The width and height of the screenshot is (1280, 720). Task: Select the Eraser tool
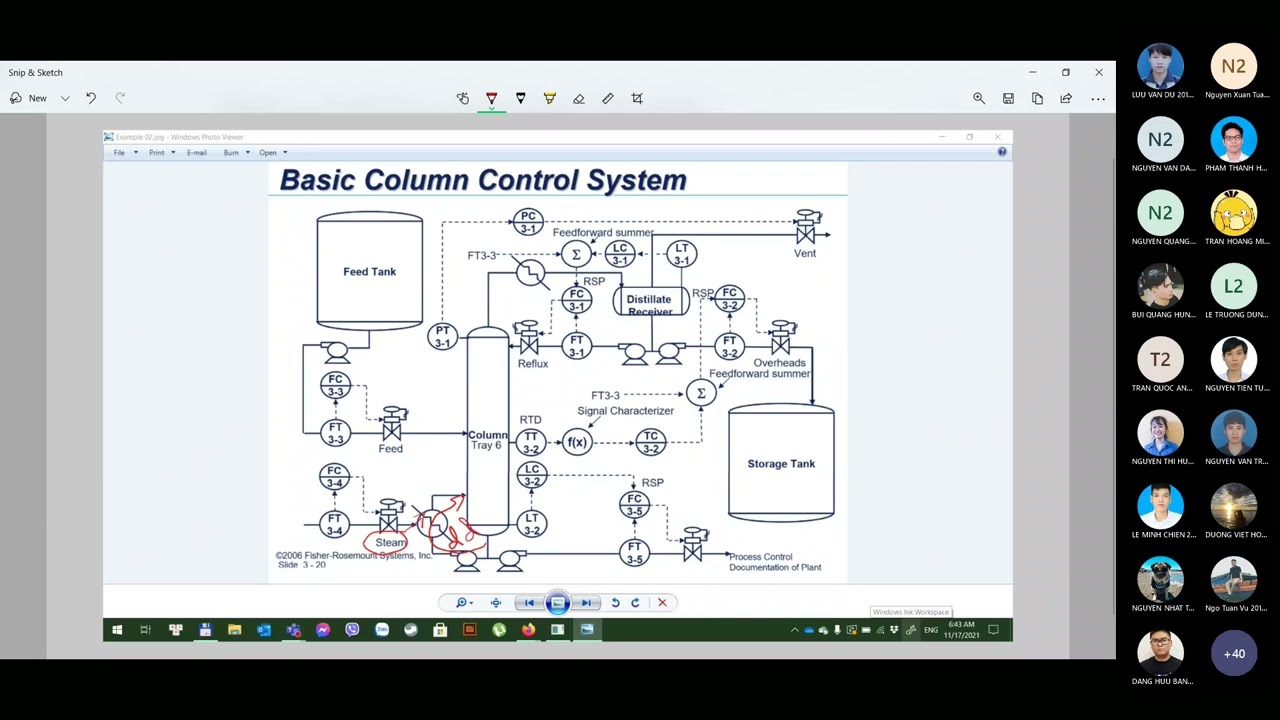(x=578, y=98)
